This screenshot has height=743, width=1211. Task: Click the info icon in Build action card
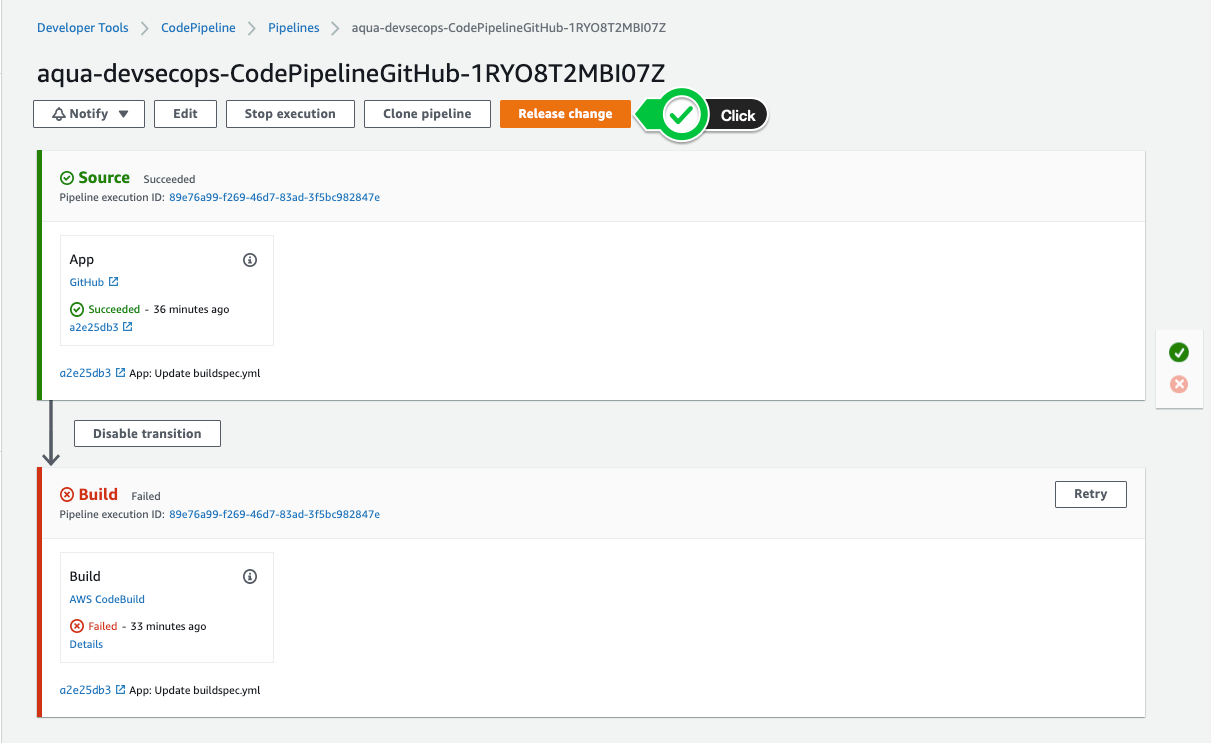click(250, 577)
